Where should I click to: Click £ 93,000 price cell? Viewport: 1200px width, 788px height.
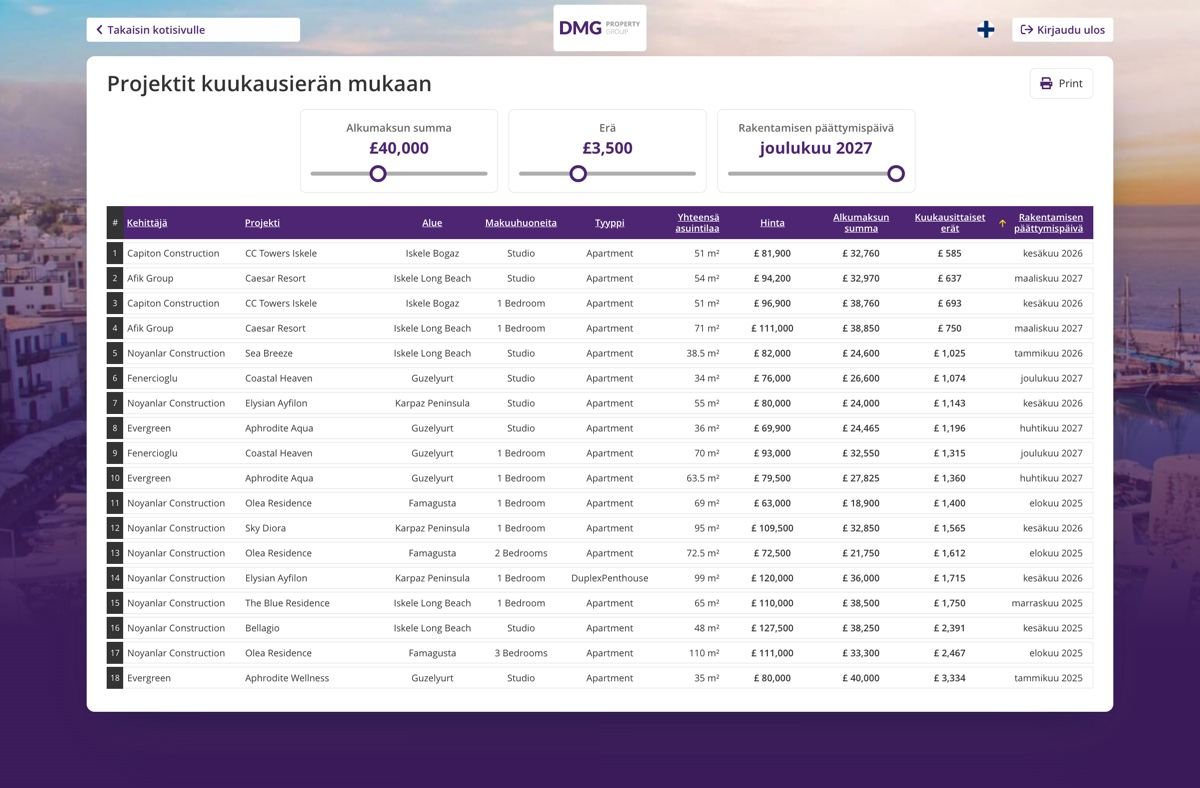click(771, 453)
